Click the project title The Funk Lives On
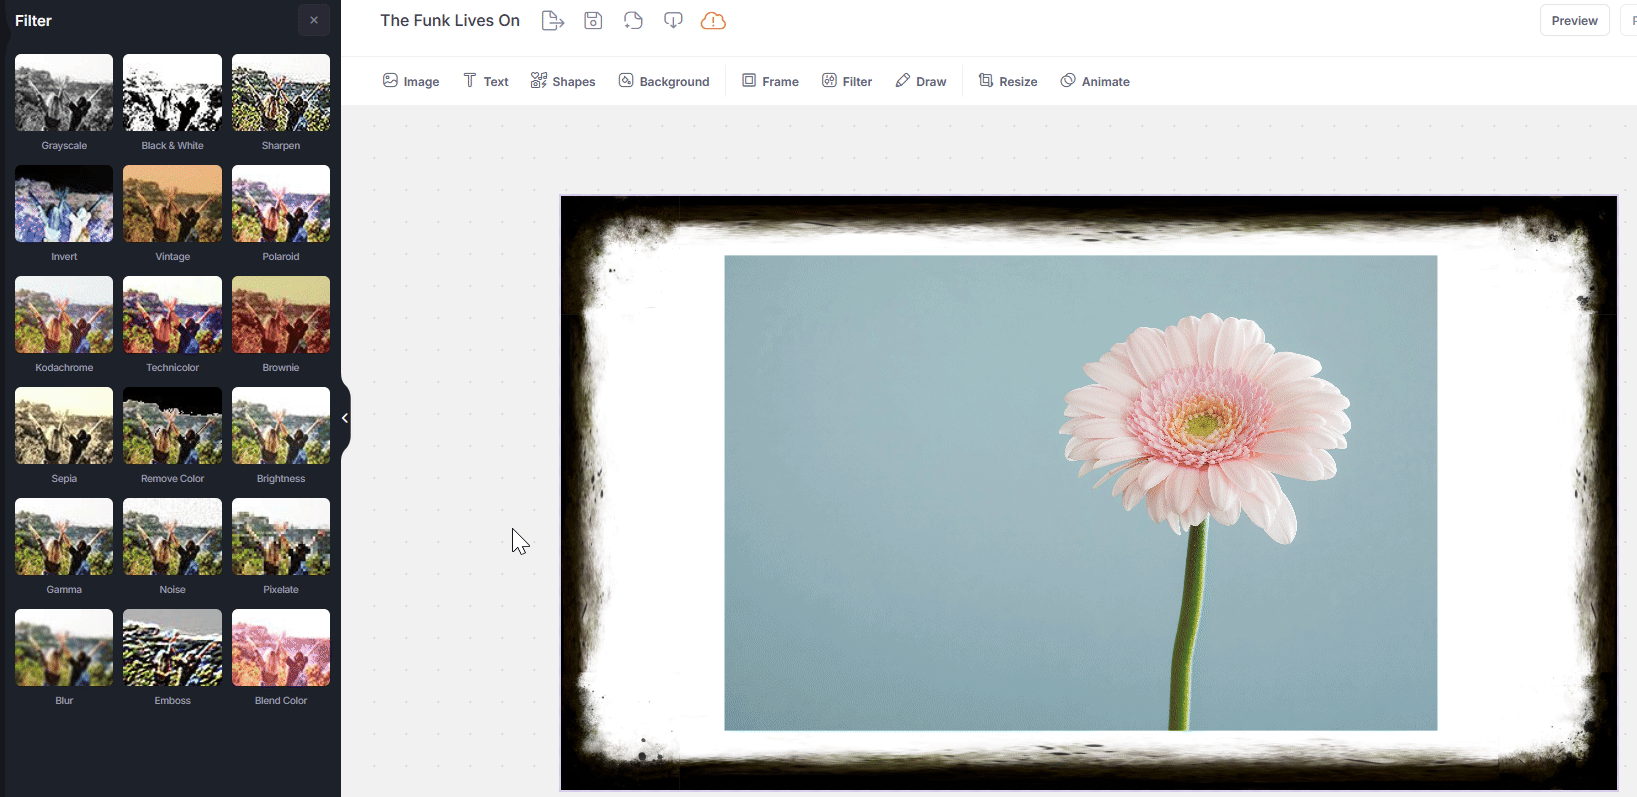1637x797 pixels. click(x=450, y=20)
